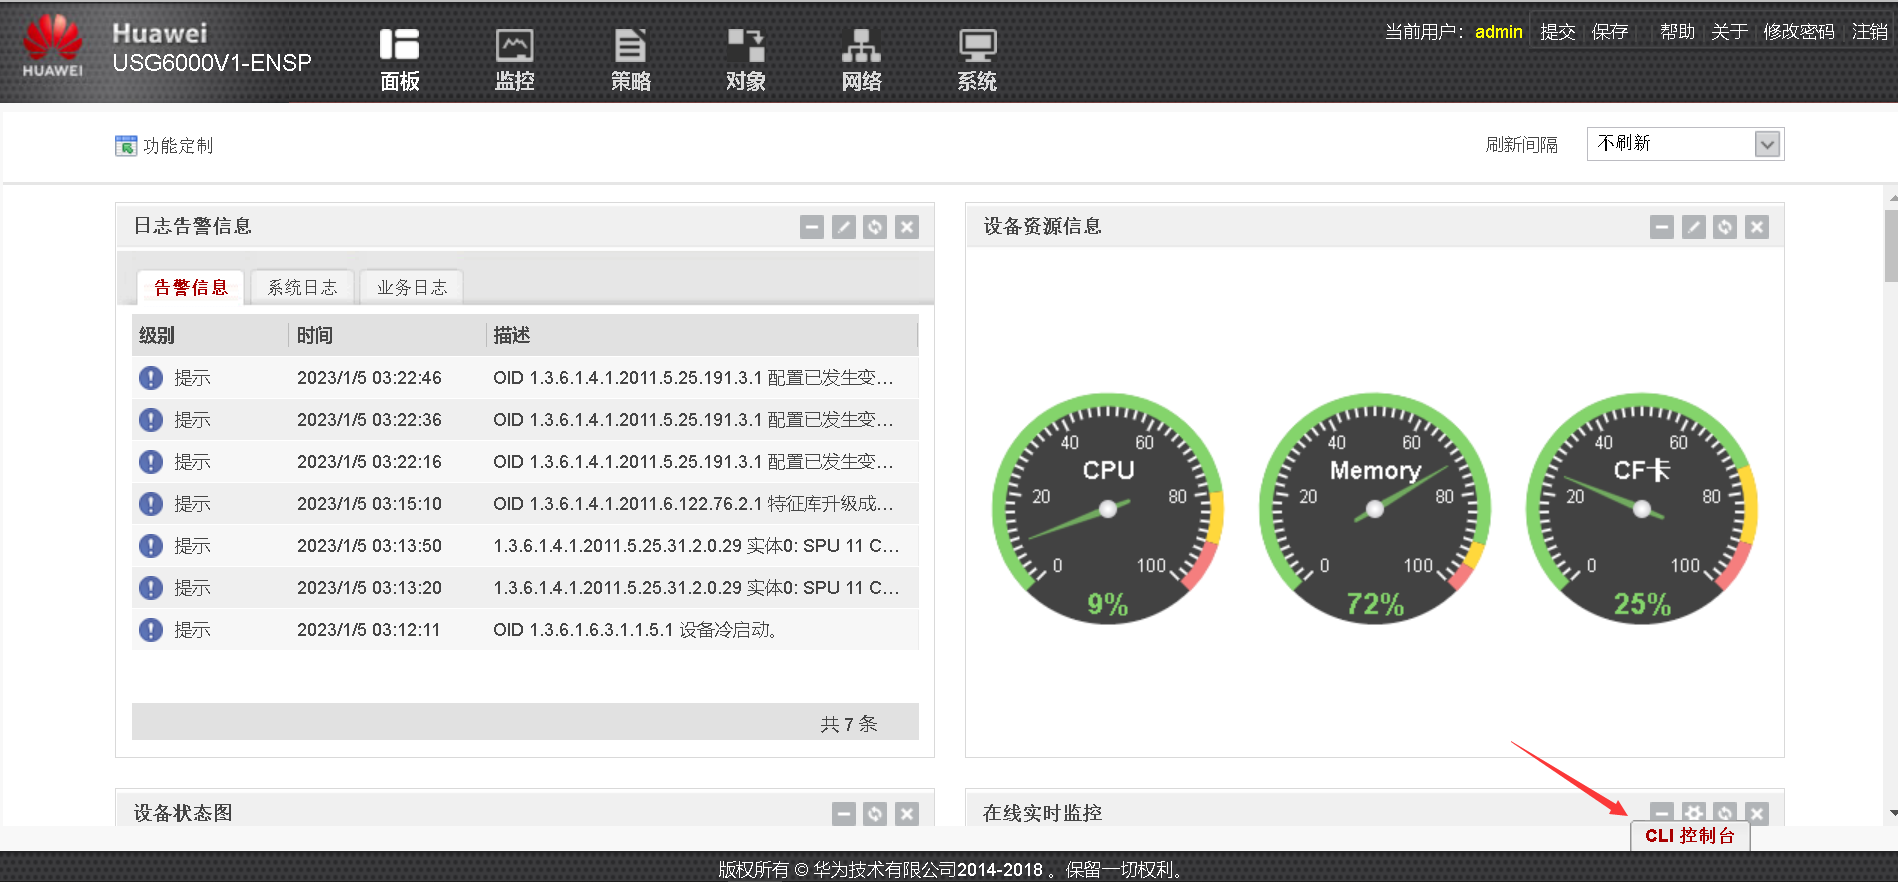Open the 网络 network section
This screenshot has height=882, width=1898.
pos(861,60)
